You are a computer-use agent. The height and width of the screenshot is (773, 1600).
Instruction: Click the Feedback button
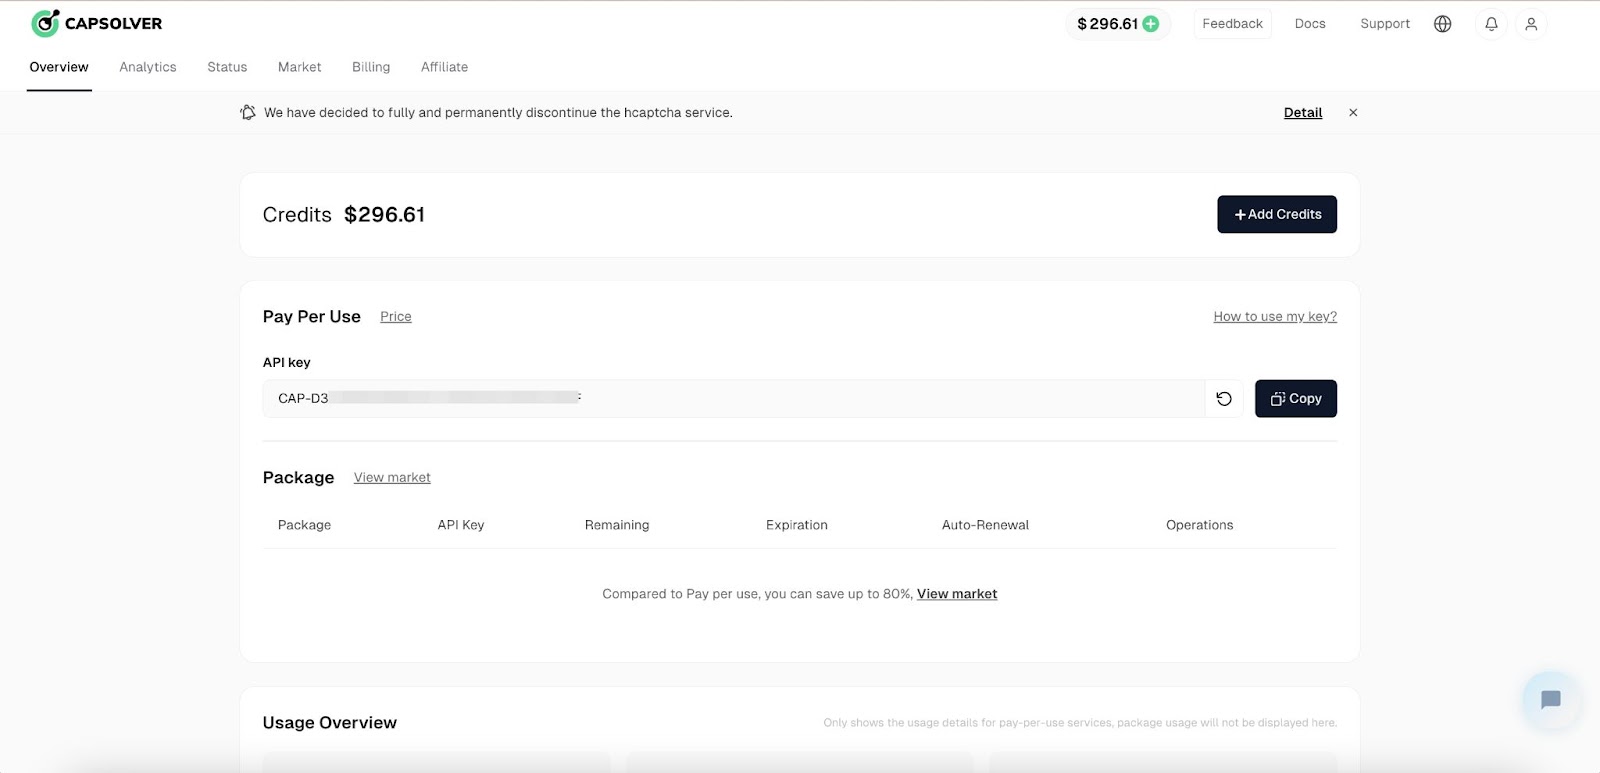1232,24
